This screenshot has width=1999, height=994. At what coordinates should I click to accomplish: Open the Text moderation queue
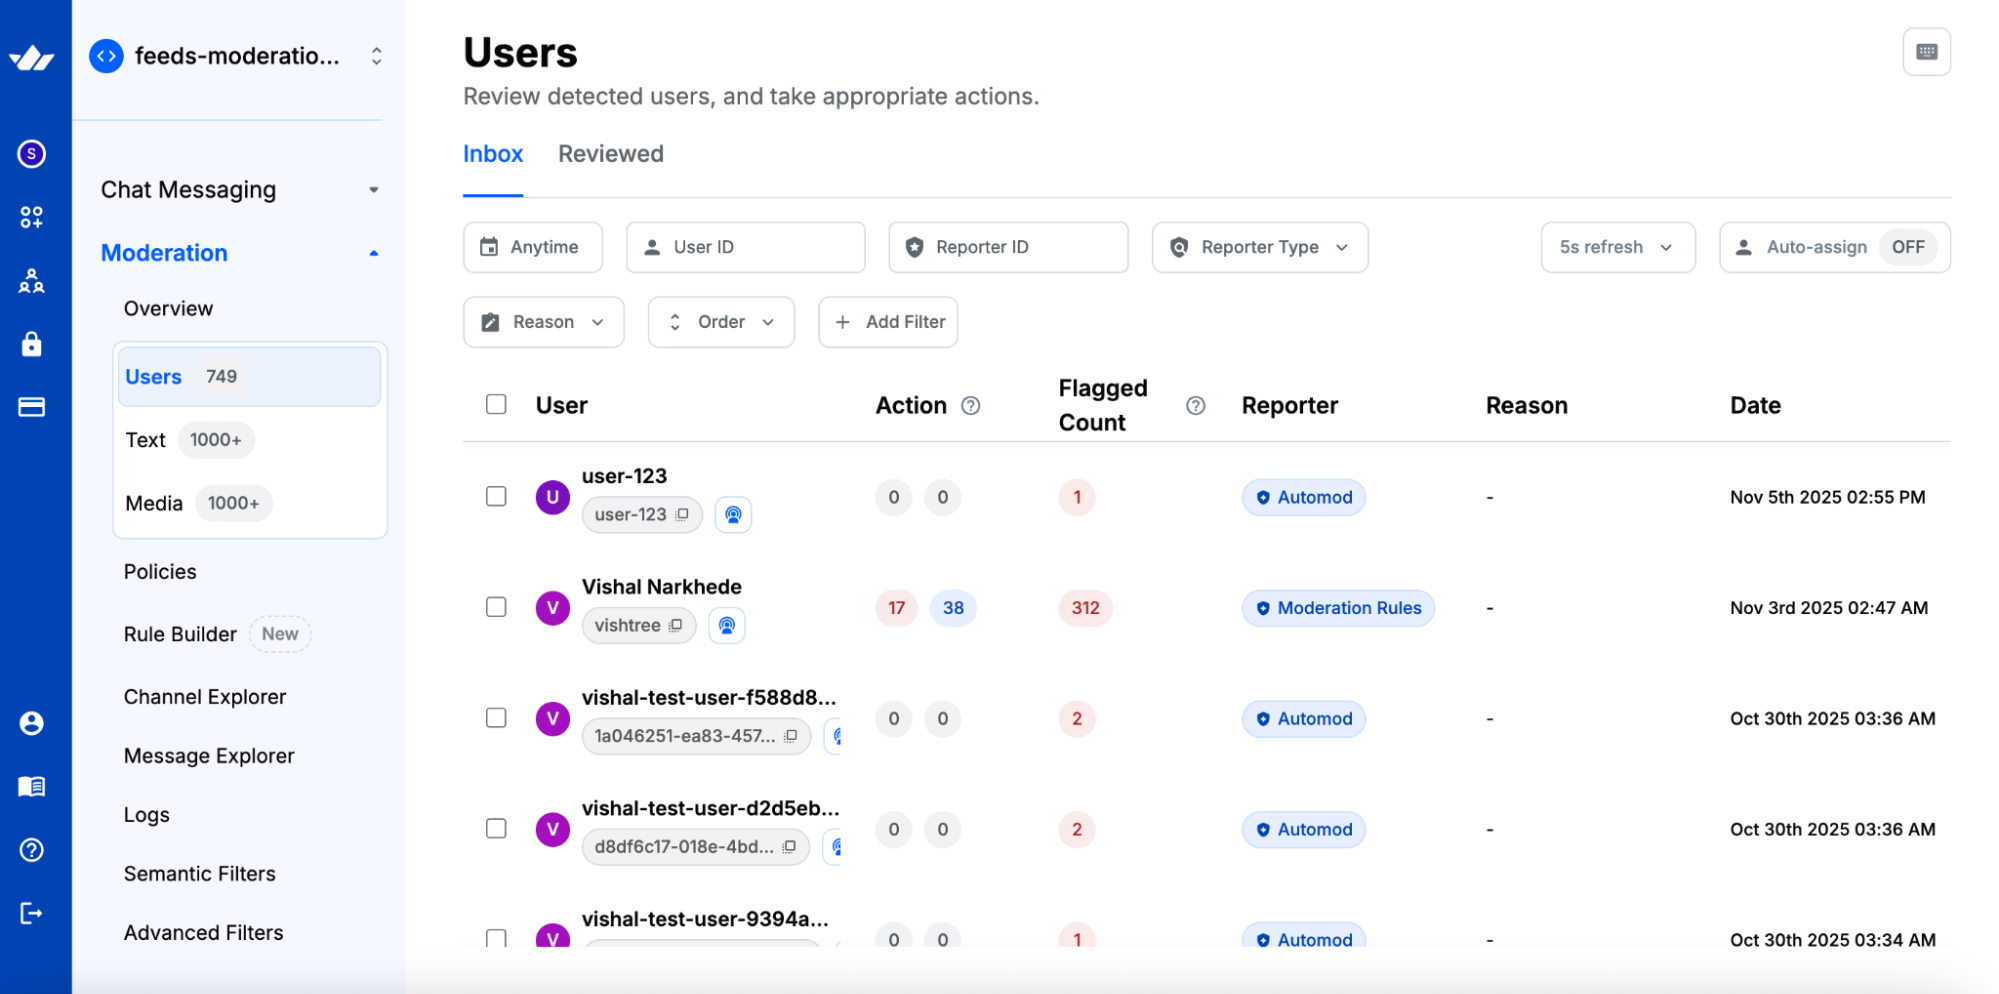[x=145, y=439]
